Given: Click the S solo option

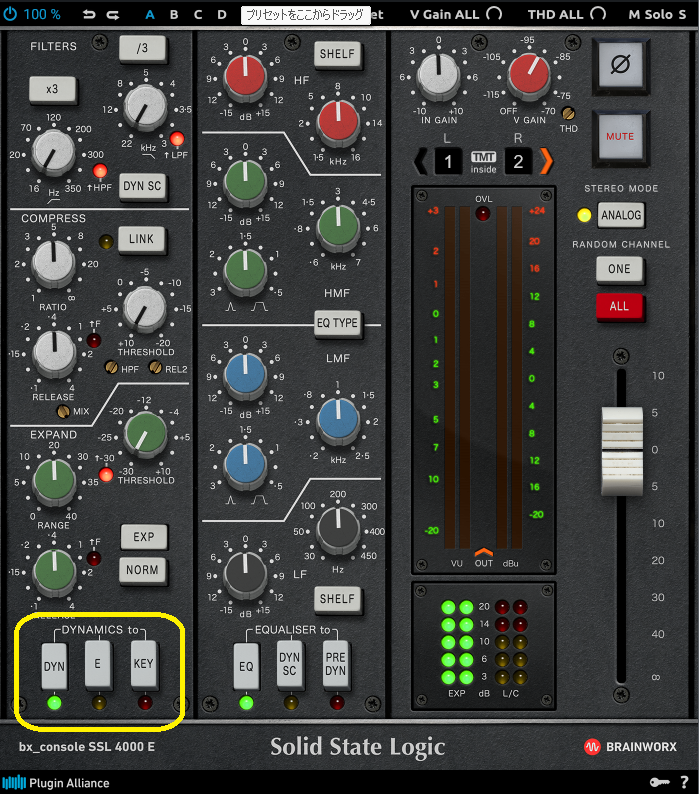Looking at the screenshot, I should coord(682,14).
